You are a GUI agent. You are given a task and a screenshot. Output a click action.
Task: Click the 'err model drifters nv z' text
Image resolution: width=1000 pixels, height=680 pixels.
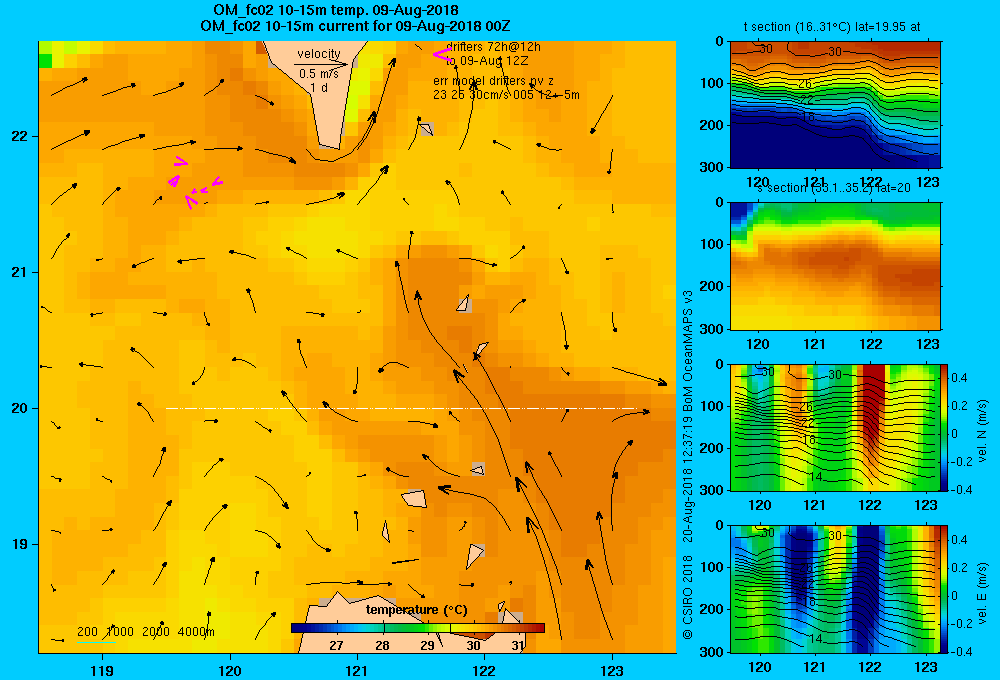(494, 81)
